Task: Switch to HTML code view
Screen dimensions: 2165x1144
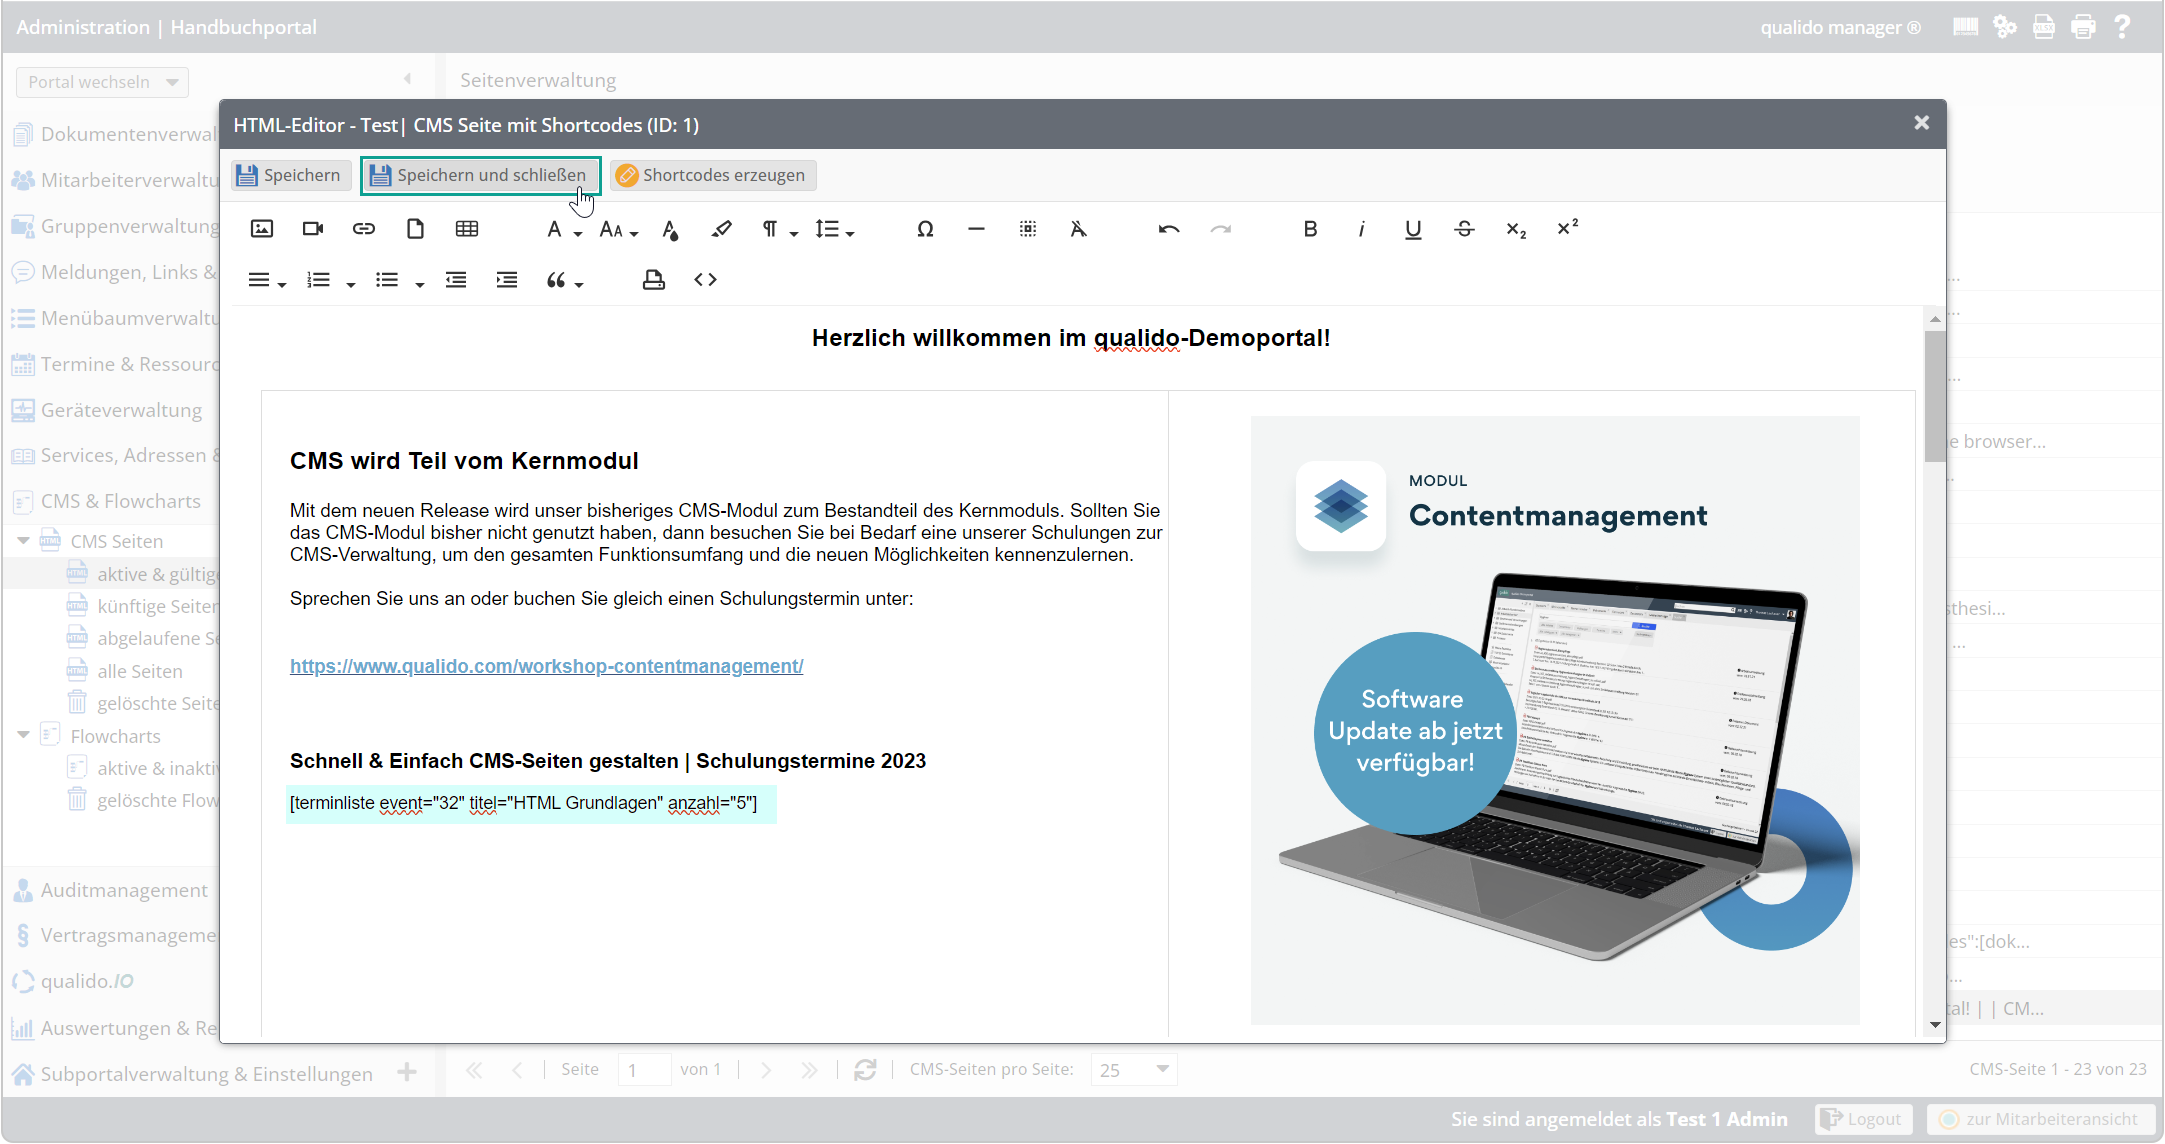Action: 705,280
